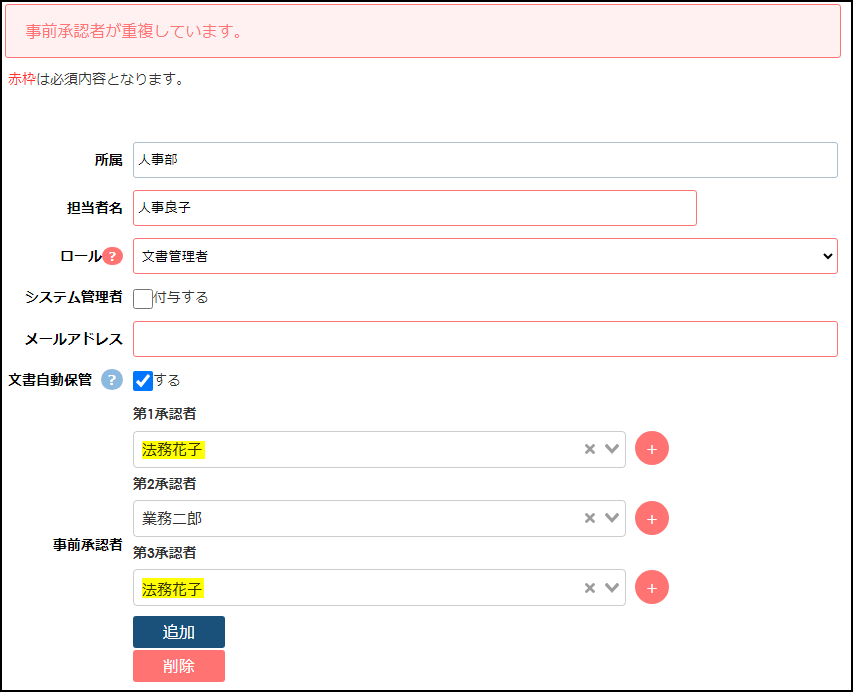Click the plus icon for 第1承認者
Image resolution: width=853 pixels, height=692 pixels.
point(651,449)
